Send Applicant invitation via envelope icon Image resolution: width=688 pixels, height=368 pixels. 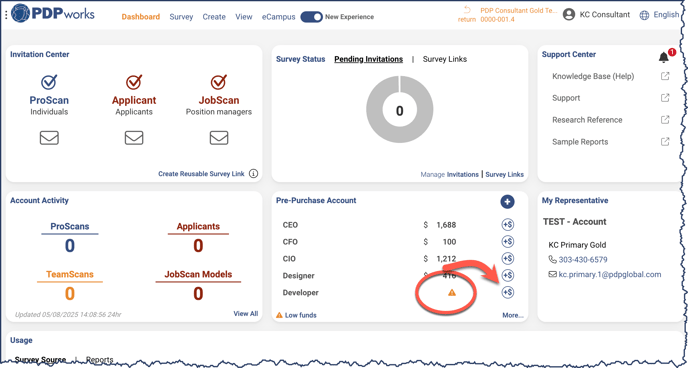point(134,138)
